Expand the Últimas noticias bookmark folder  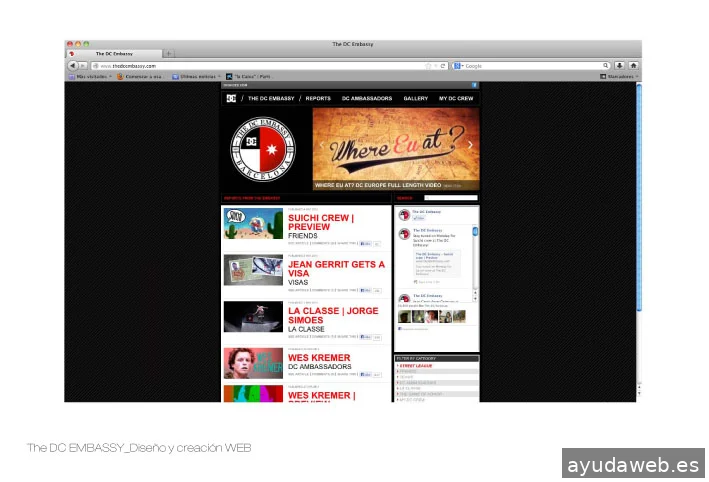tap(193, 76)
